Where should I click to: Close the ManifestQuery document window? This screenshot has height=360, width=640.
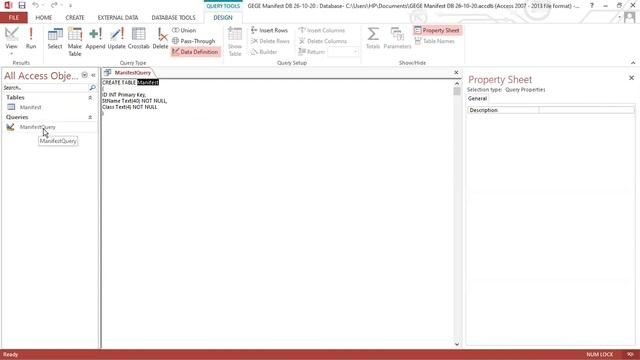coord(456,73)
